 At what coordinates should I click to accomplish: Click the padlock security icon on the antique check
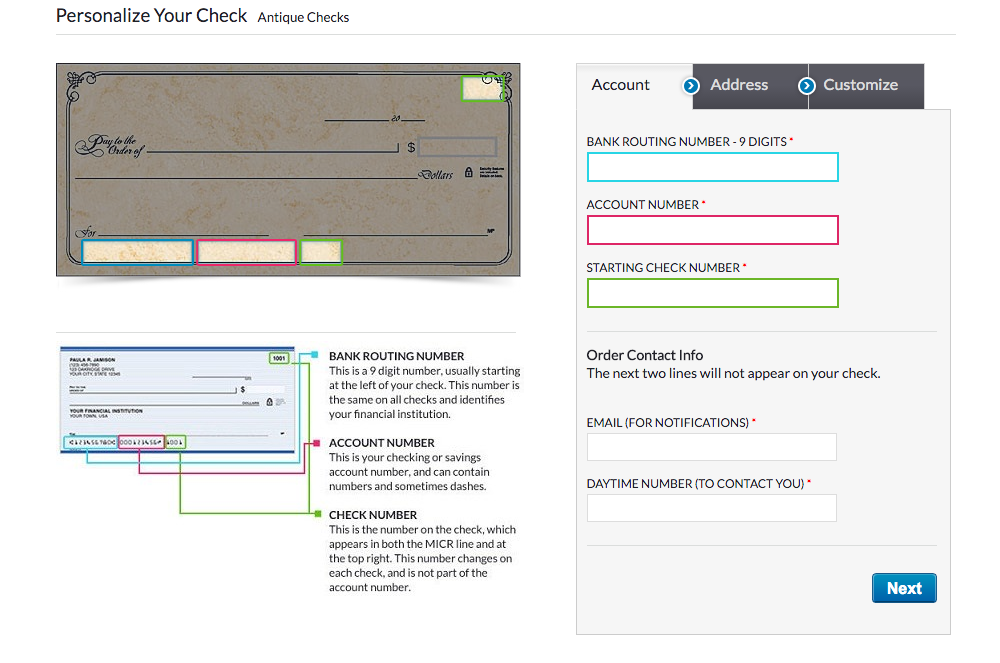click(468, 173)
